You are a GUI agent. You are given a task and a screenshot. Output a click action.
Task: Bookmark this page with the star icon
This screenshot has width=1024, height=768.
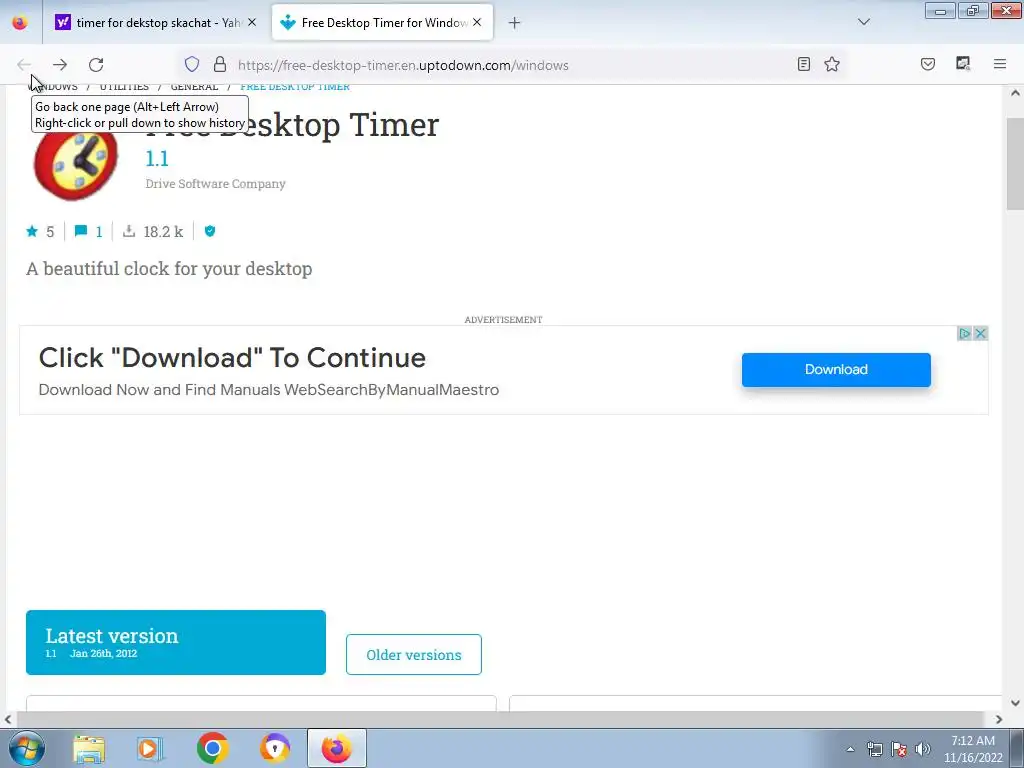click(832, 64)
